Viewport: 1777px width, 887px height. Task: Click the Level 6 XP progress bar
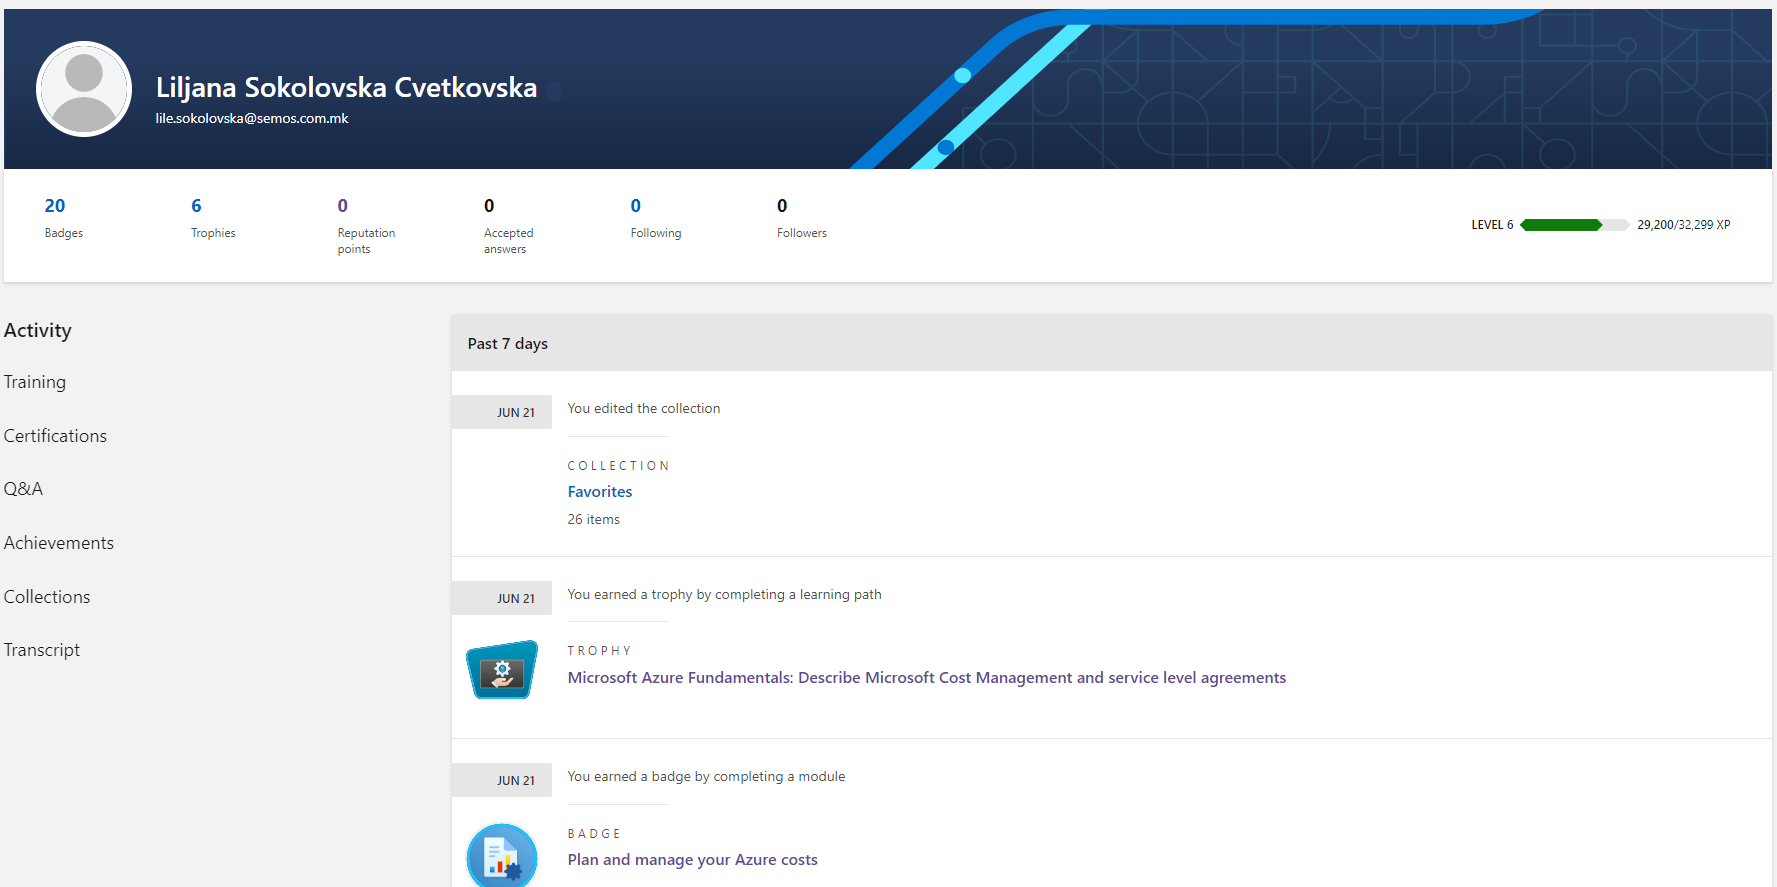(x=1575, y=225)
